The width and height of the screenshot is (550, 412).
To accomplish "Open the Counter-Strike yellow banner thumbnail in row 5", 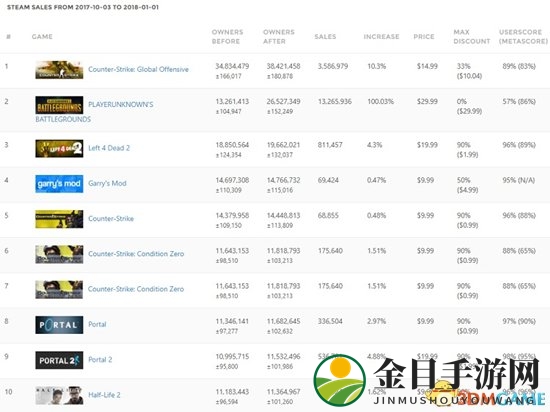I will 59,219.
